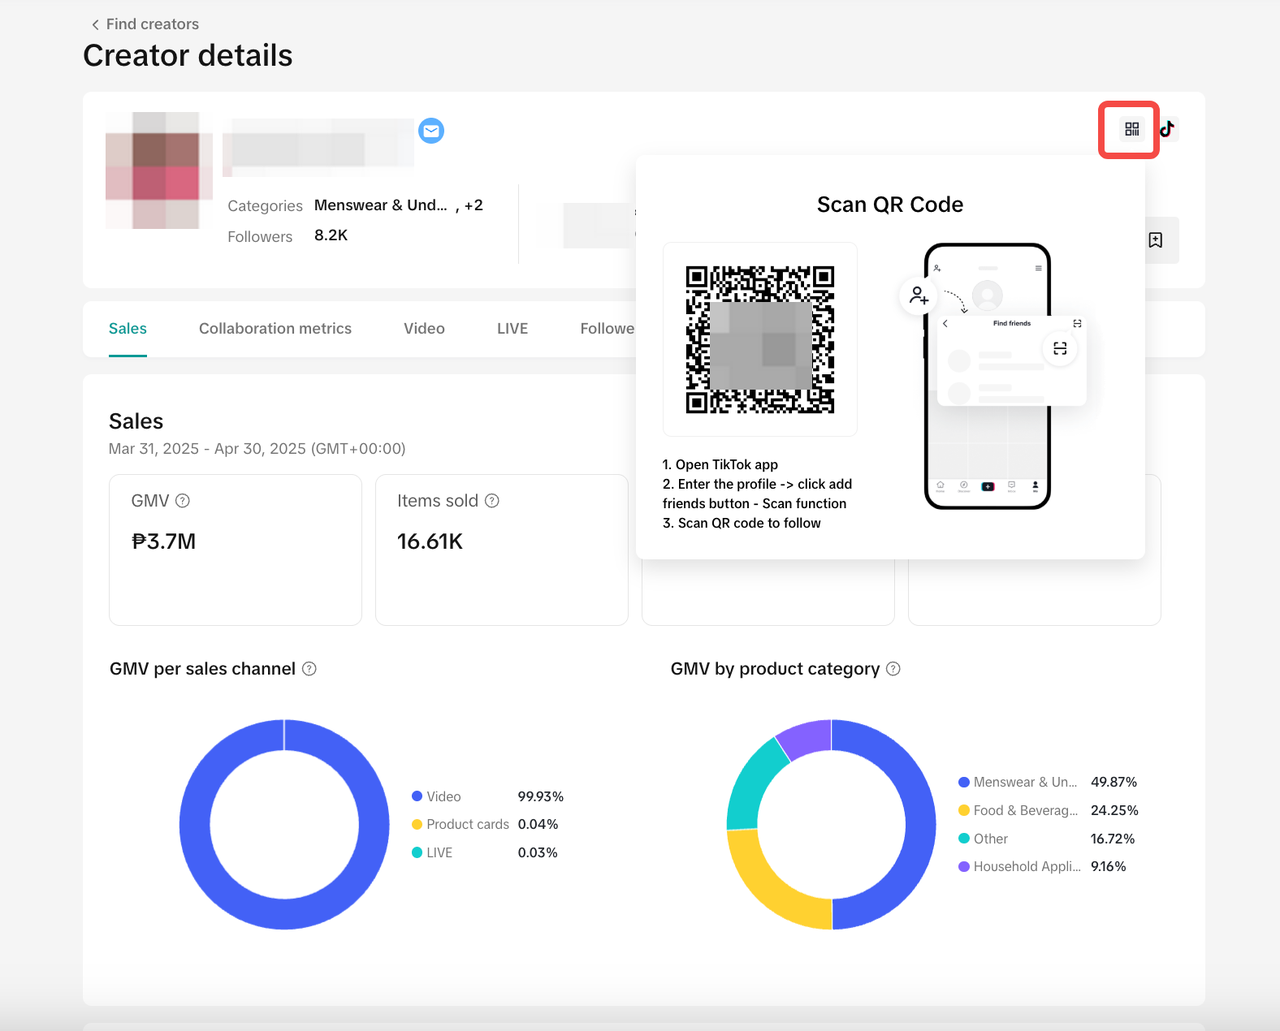Screen dimensions: 1280x1031
Task: Click help icon beside GMV per sales channel
Action: click(310, 669)
